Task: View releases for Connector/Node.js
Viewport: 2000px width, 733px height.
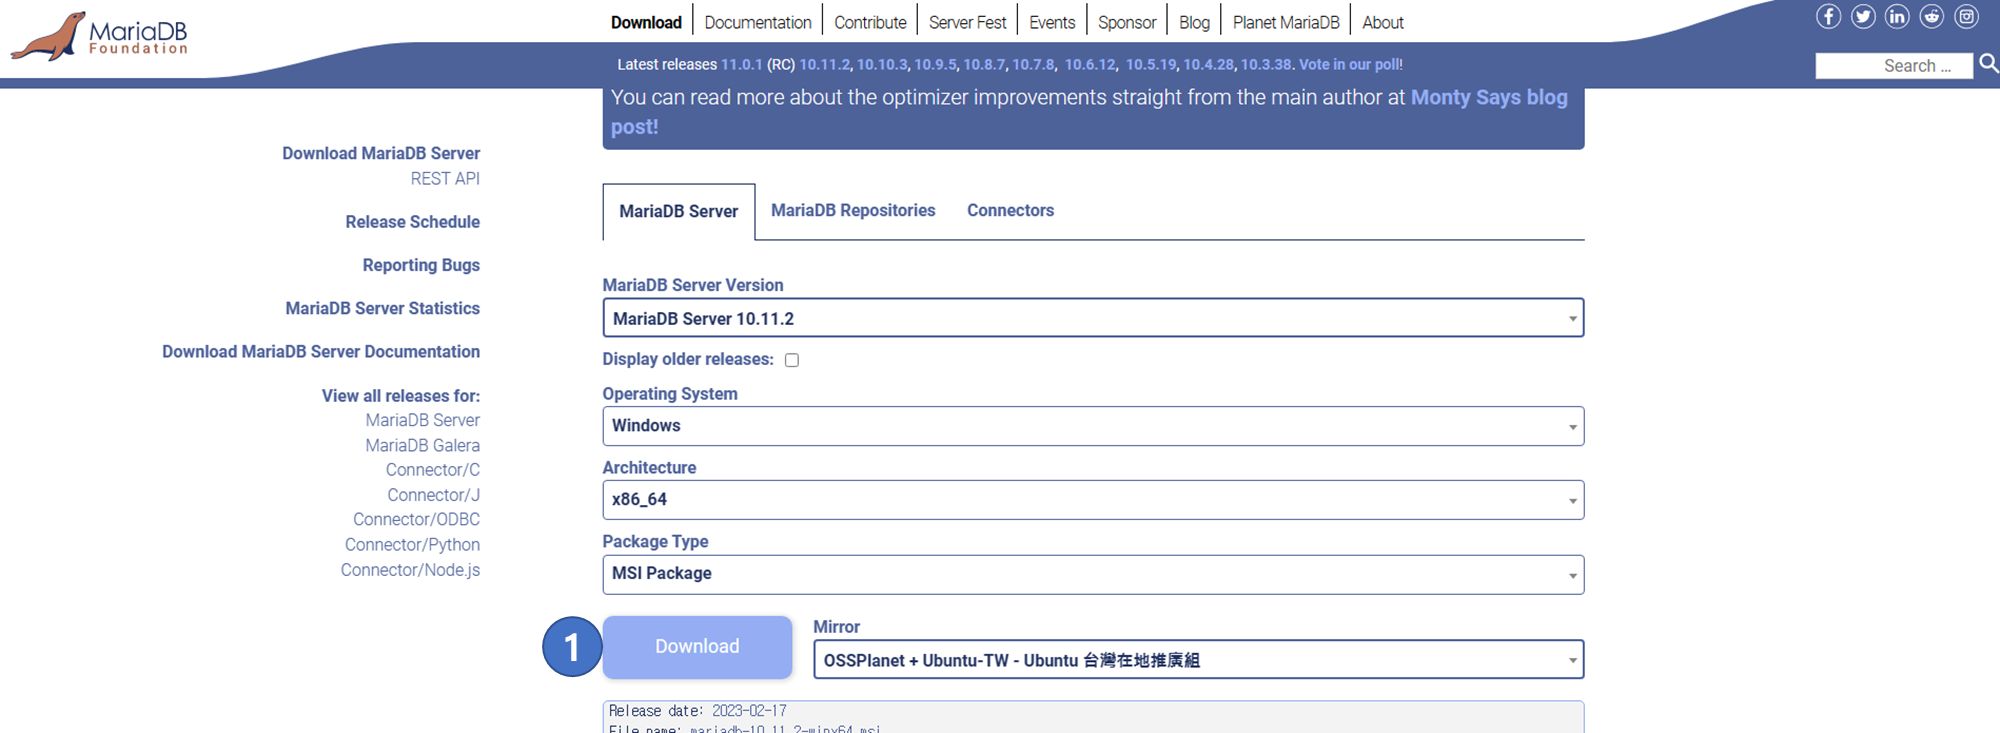Action: click(x=410, y=570)
